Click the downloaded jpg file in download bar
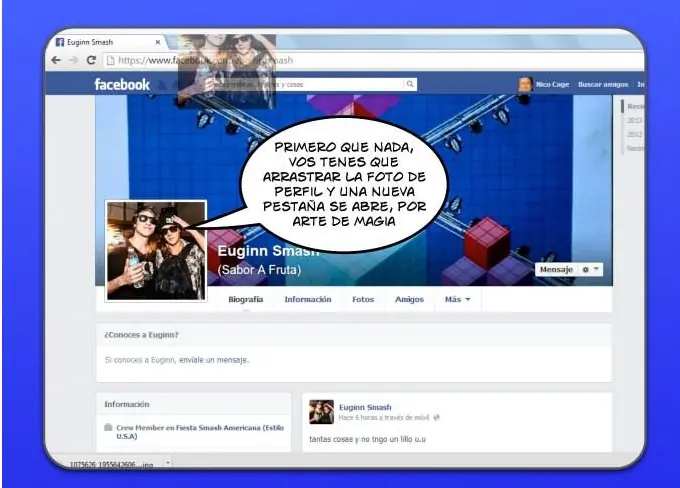Viewport: 680px width, 488px height. click(111, 464)
